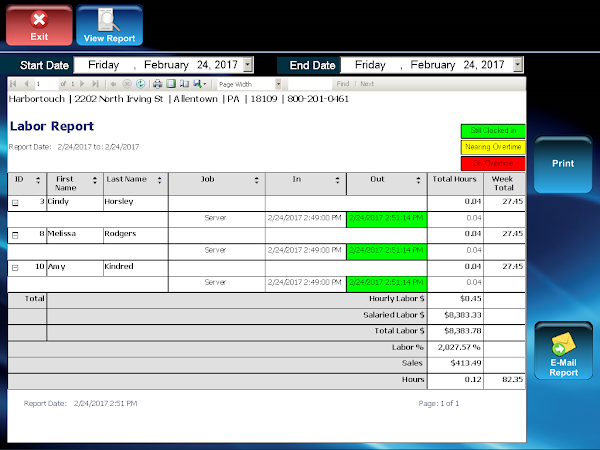Click the Hourly Labor $0.45 value

471,298
